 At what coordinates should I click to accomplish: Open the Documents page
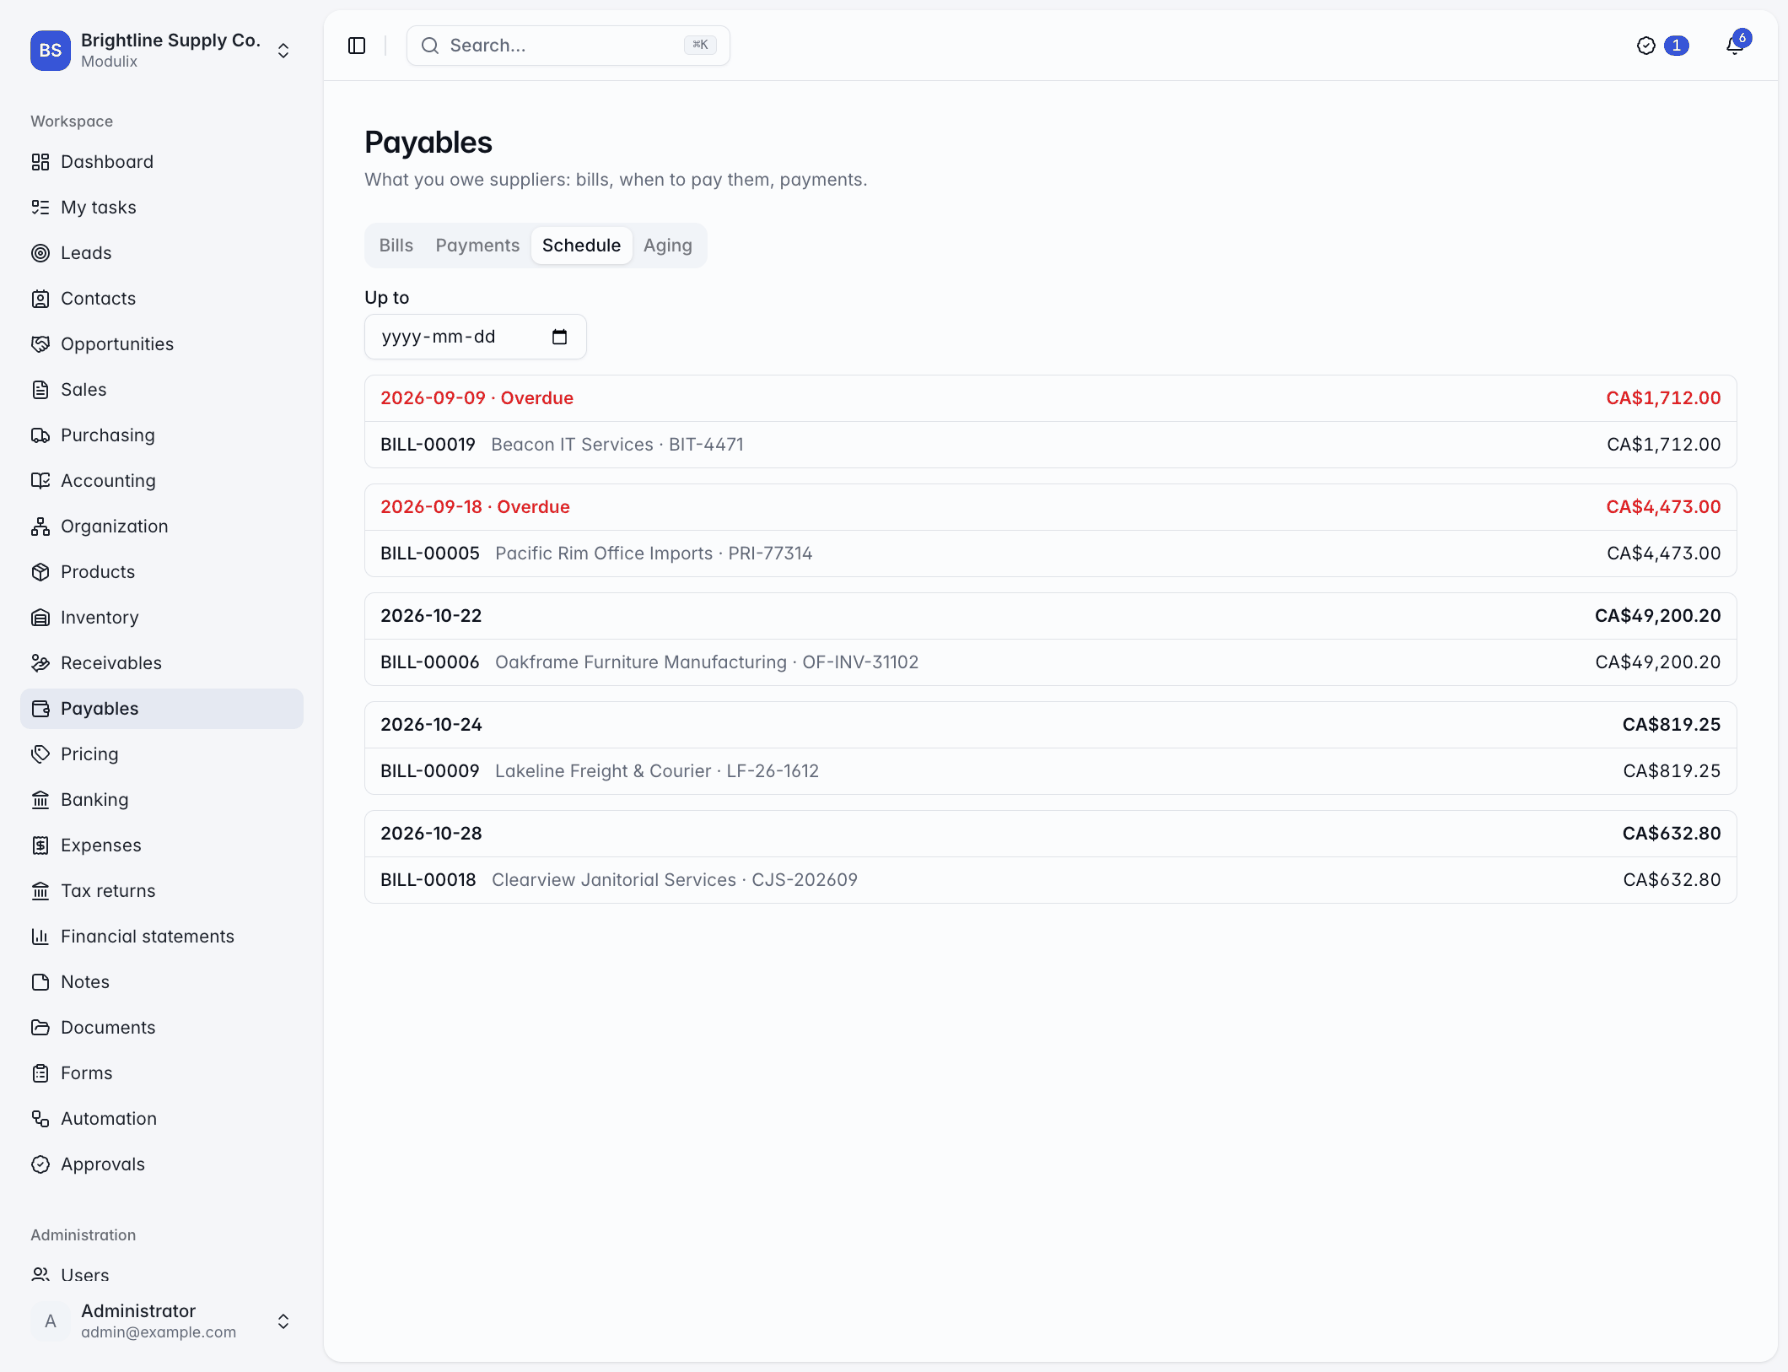click(162, 1027)
